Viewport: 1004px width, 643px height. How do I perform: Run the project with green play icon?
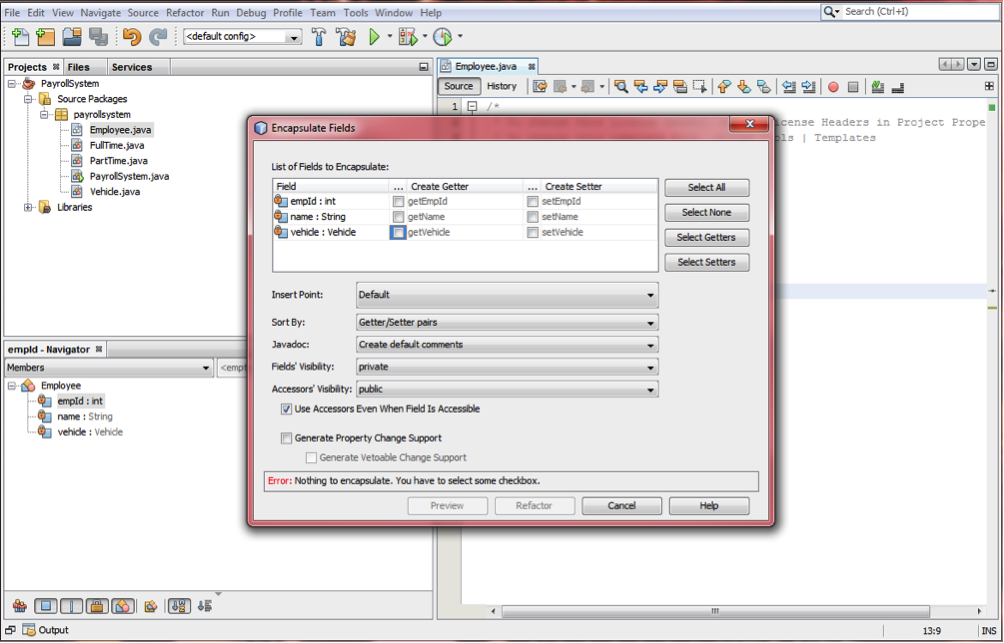tap(375, 37)
